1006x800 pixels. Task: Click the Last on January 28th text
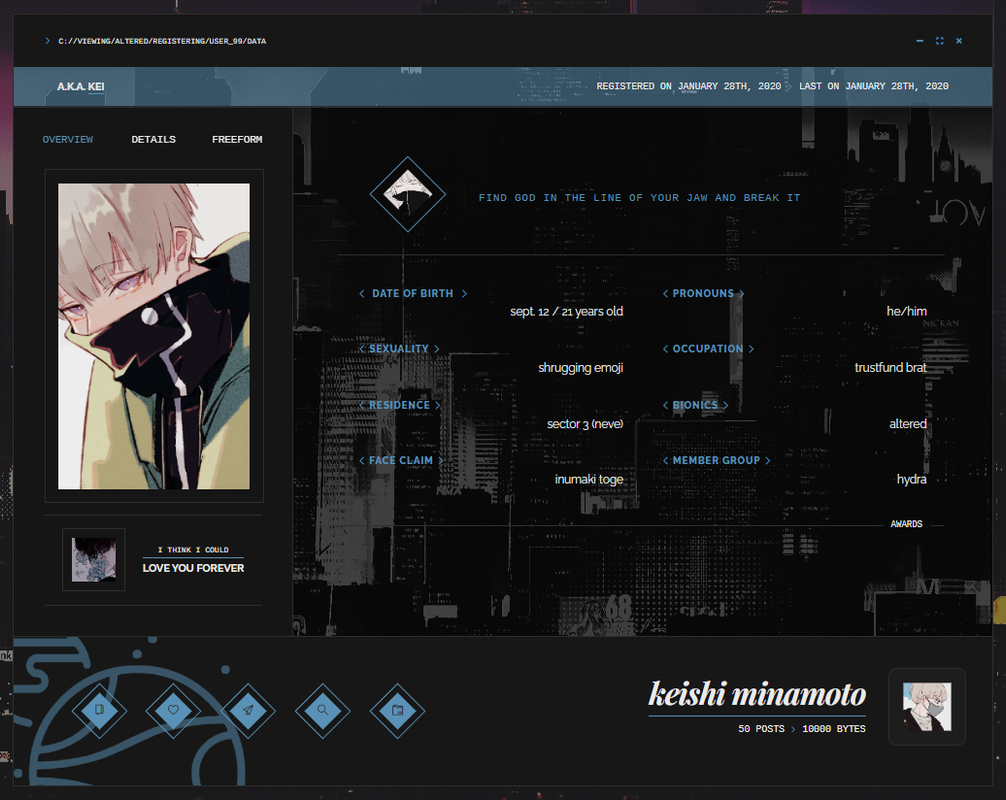[x=874, y=86]
